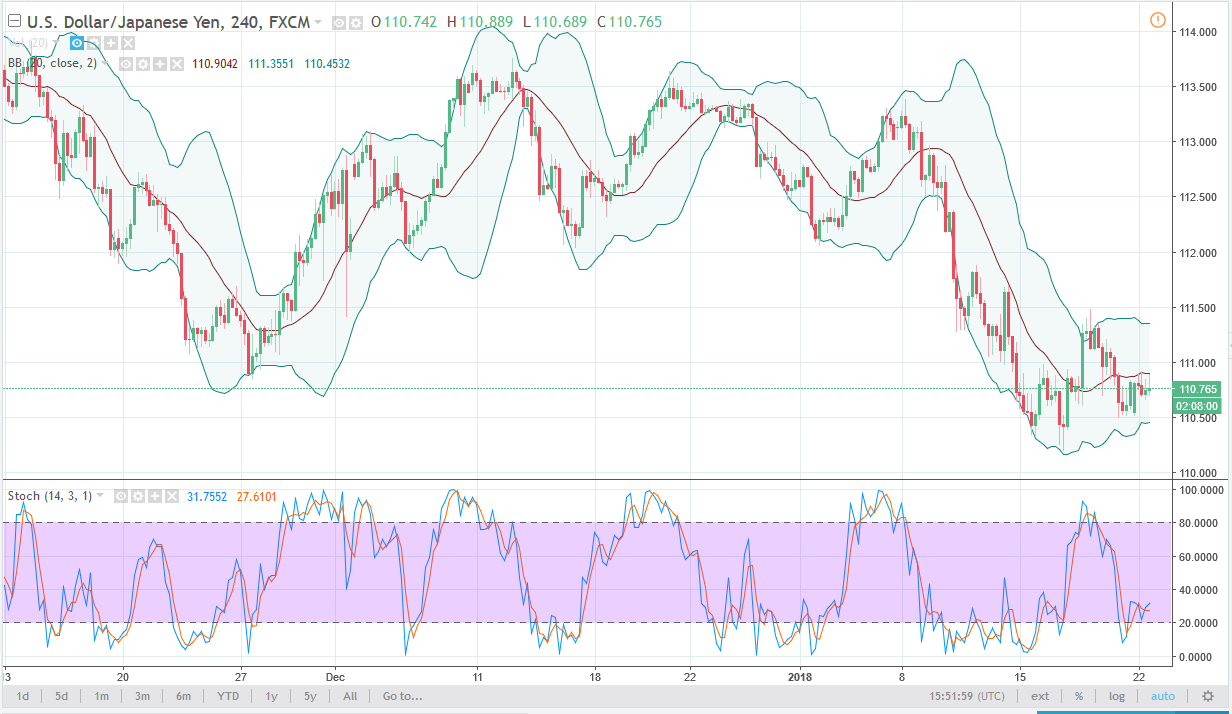Screen dimensions: 1232x714
Task: Select the All time range
Action: [350, 696]
